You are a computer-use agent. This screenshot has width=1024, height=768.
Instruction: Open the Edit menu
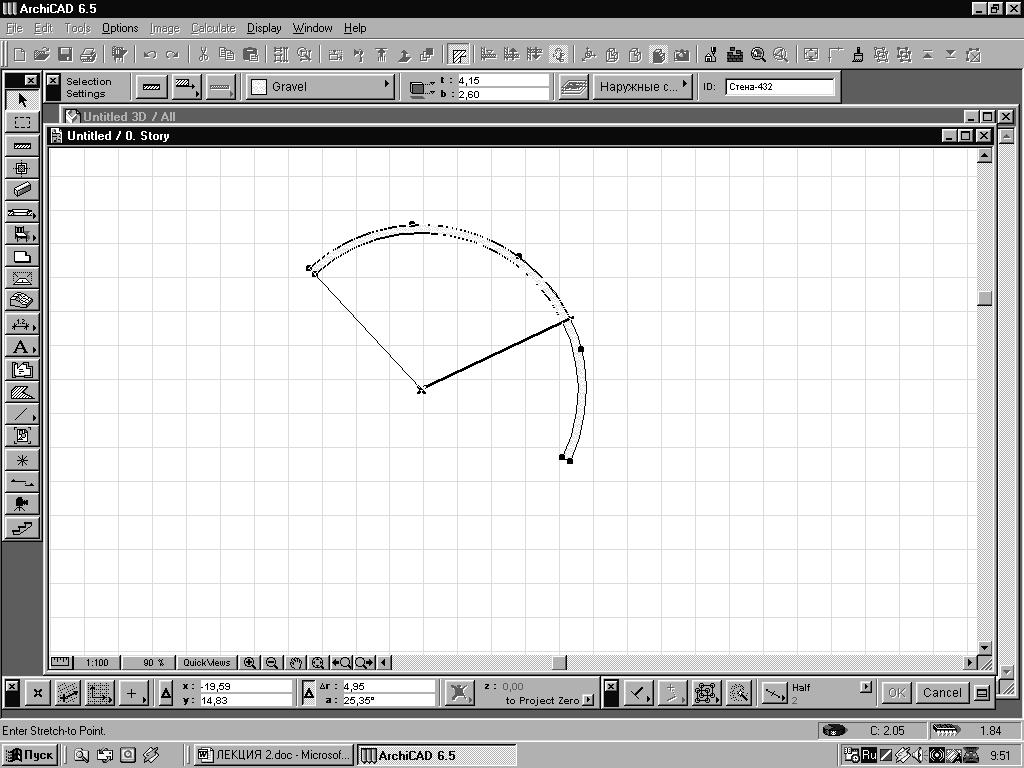(x=43, y=28)
